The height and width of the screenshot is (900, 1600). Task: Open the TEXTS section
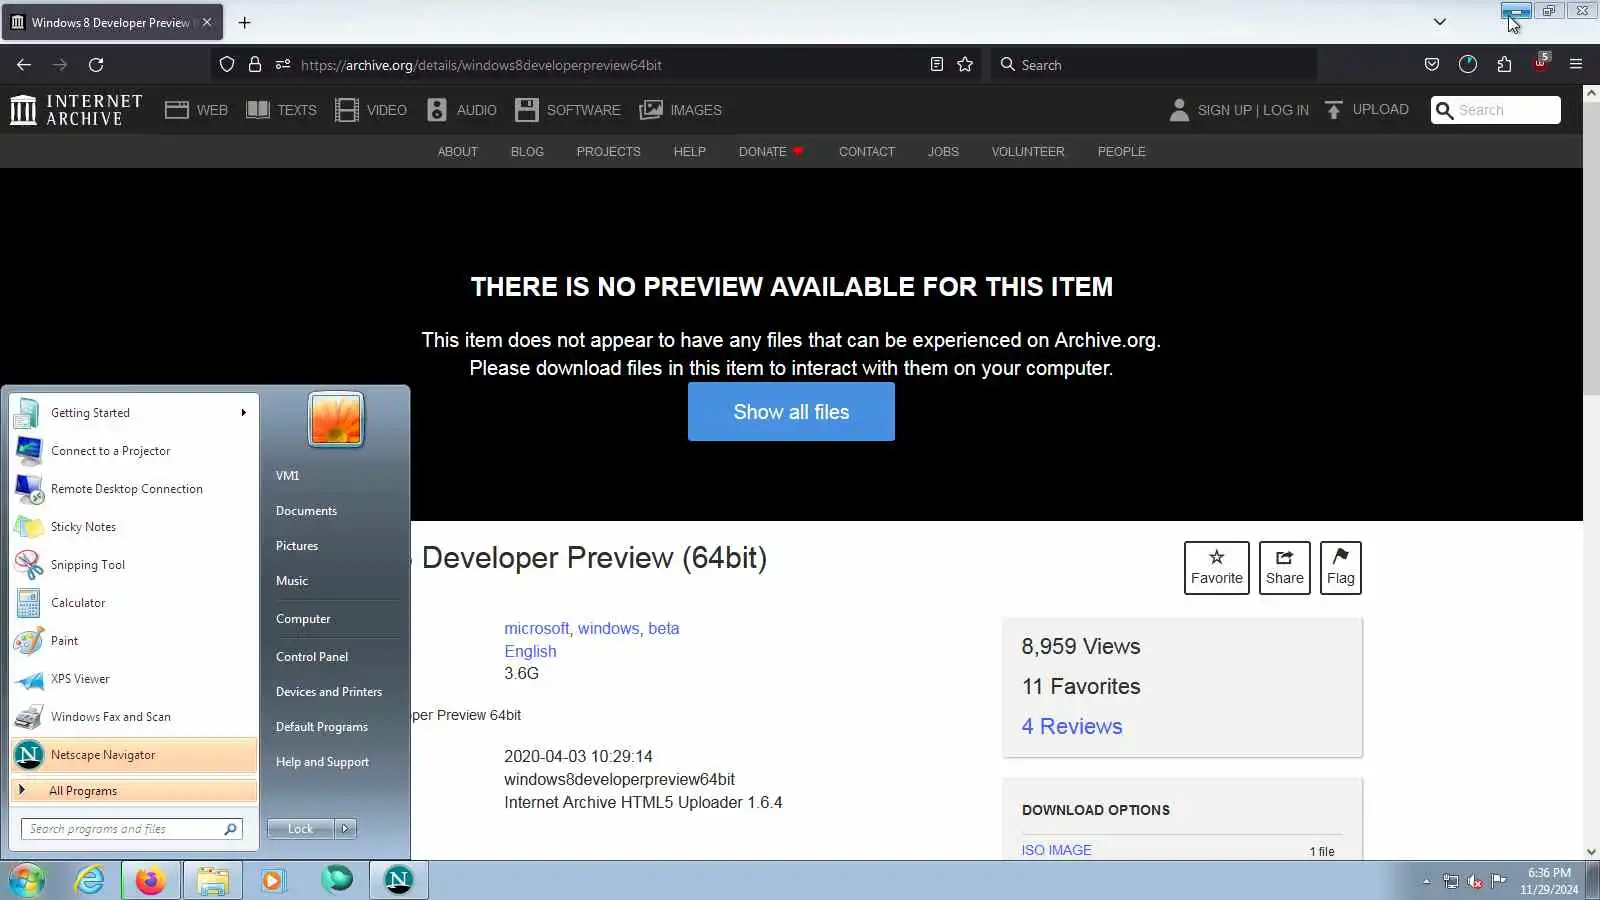[x=281, y=110]
